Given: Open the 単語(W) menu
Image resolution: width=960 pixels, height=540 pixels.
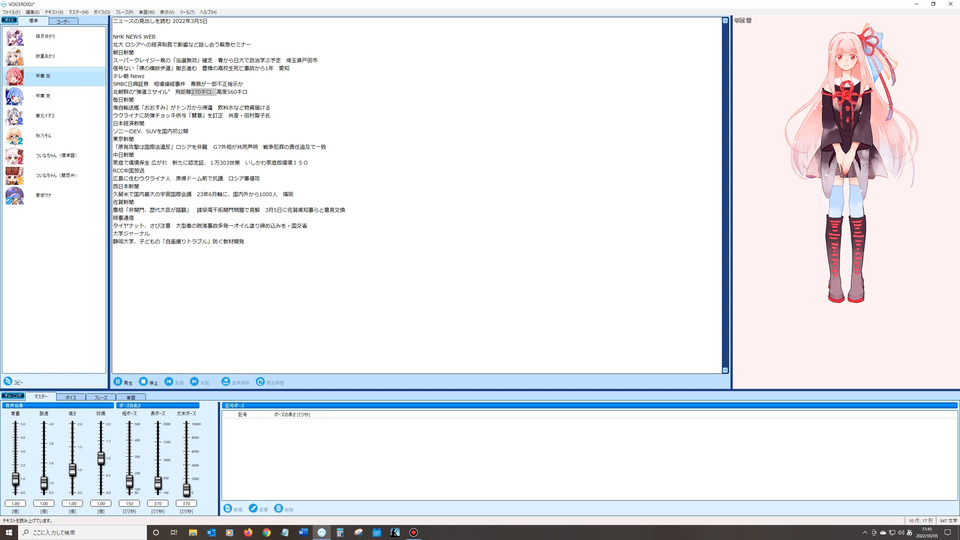Looking at the screenshot, I should [146, 12].
